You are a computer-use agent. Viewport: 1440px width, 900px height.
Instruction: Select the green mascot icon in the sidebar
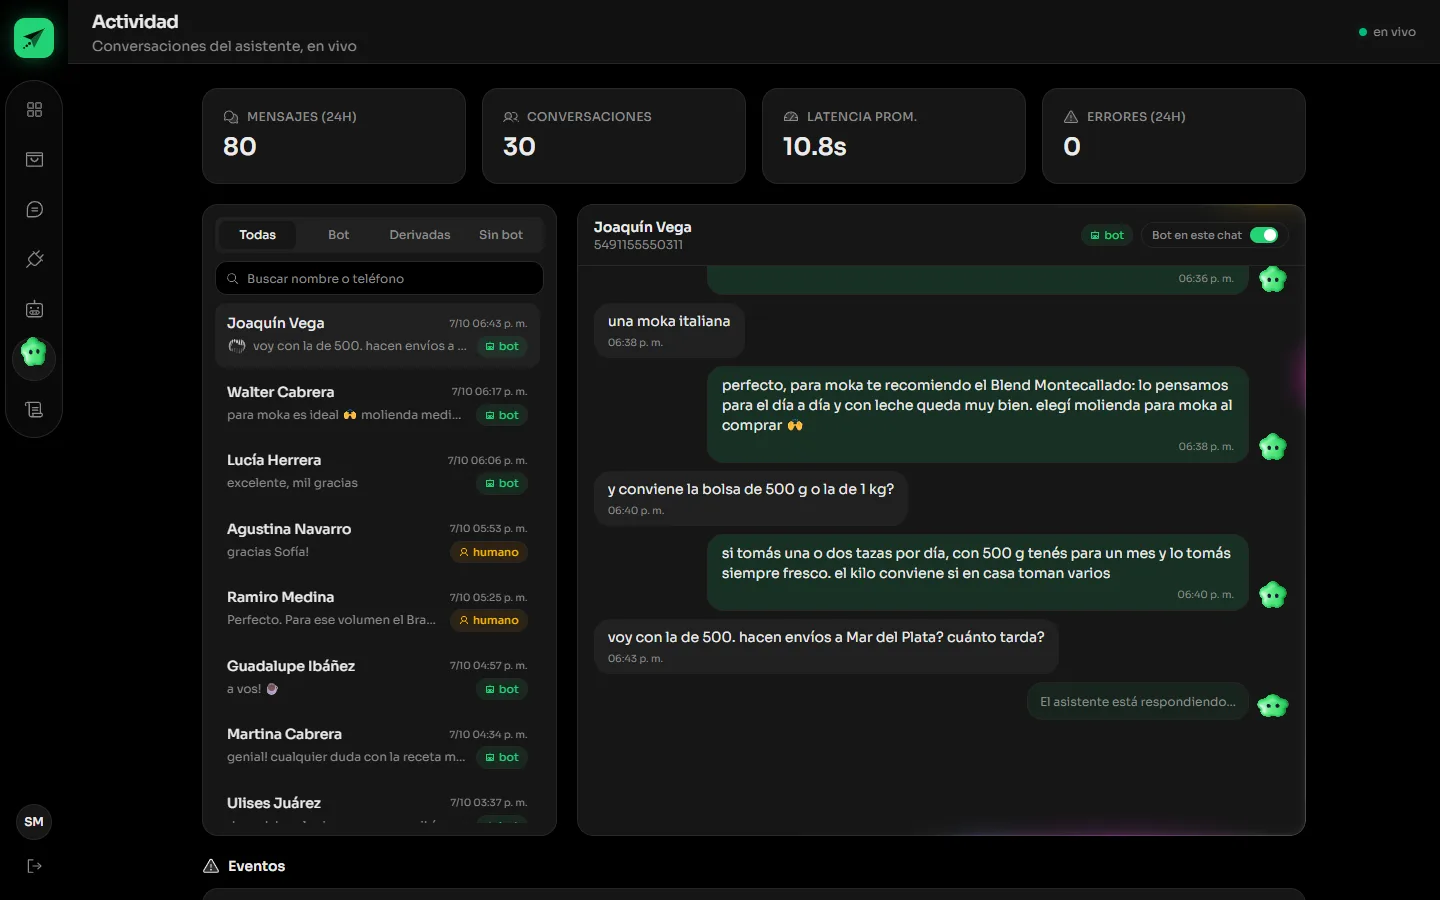click(34, 353)
